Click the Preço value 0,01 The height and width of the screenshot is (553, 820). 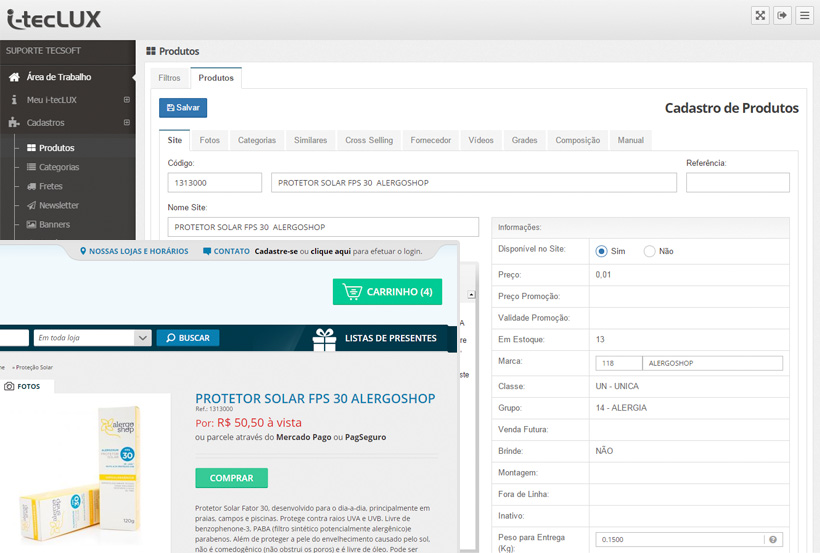[x=603, y=275]
